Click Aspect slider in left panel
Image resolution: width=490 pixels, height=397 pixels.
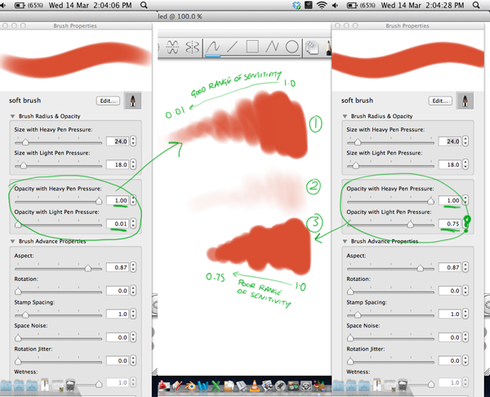click(58, 268)
